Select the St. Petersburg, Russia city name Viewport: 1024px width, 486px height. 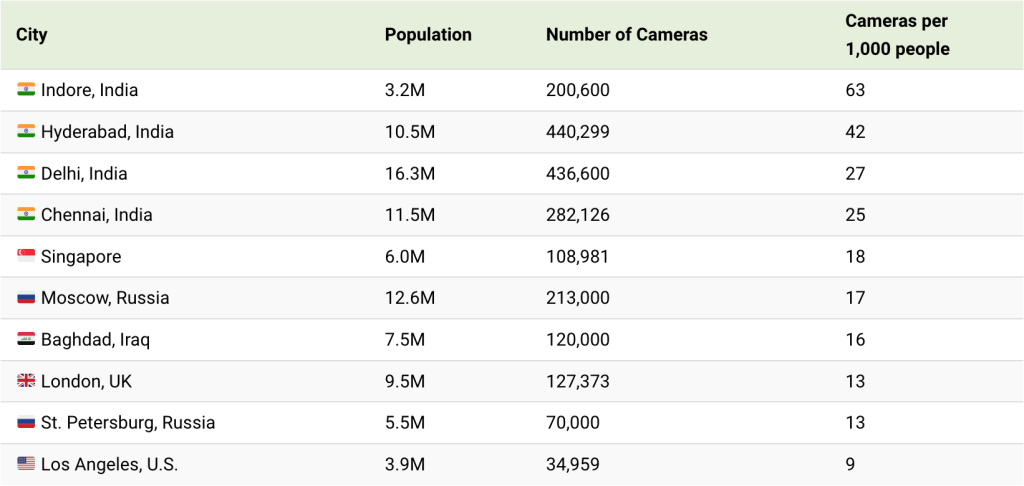pyautogui.click(x=128, y=423)
